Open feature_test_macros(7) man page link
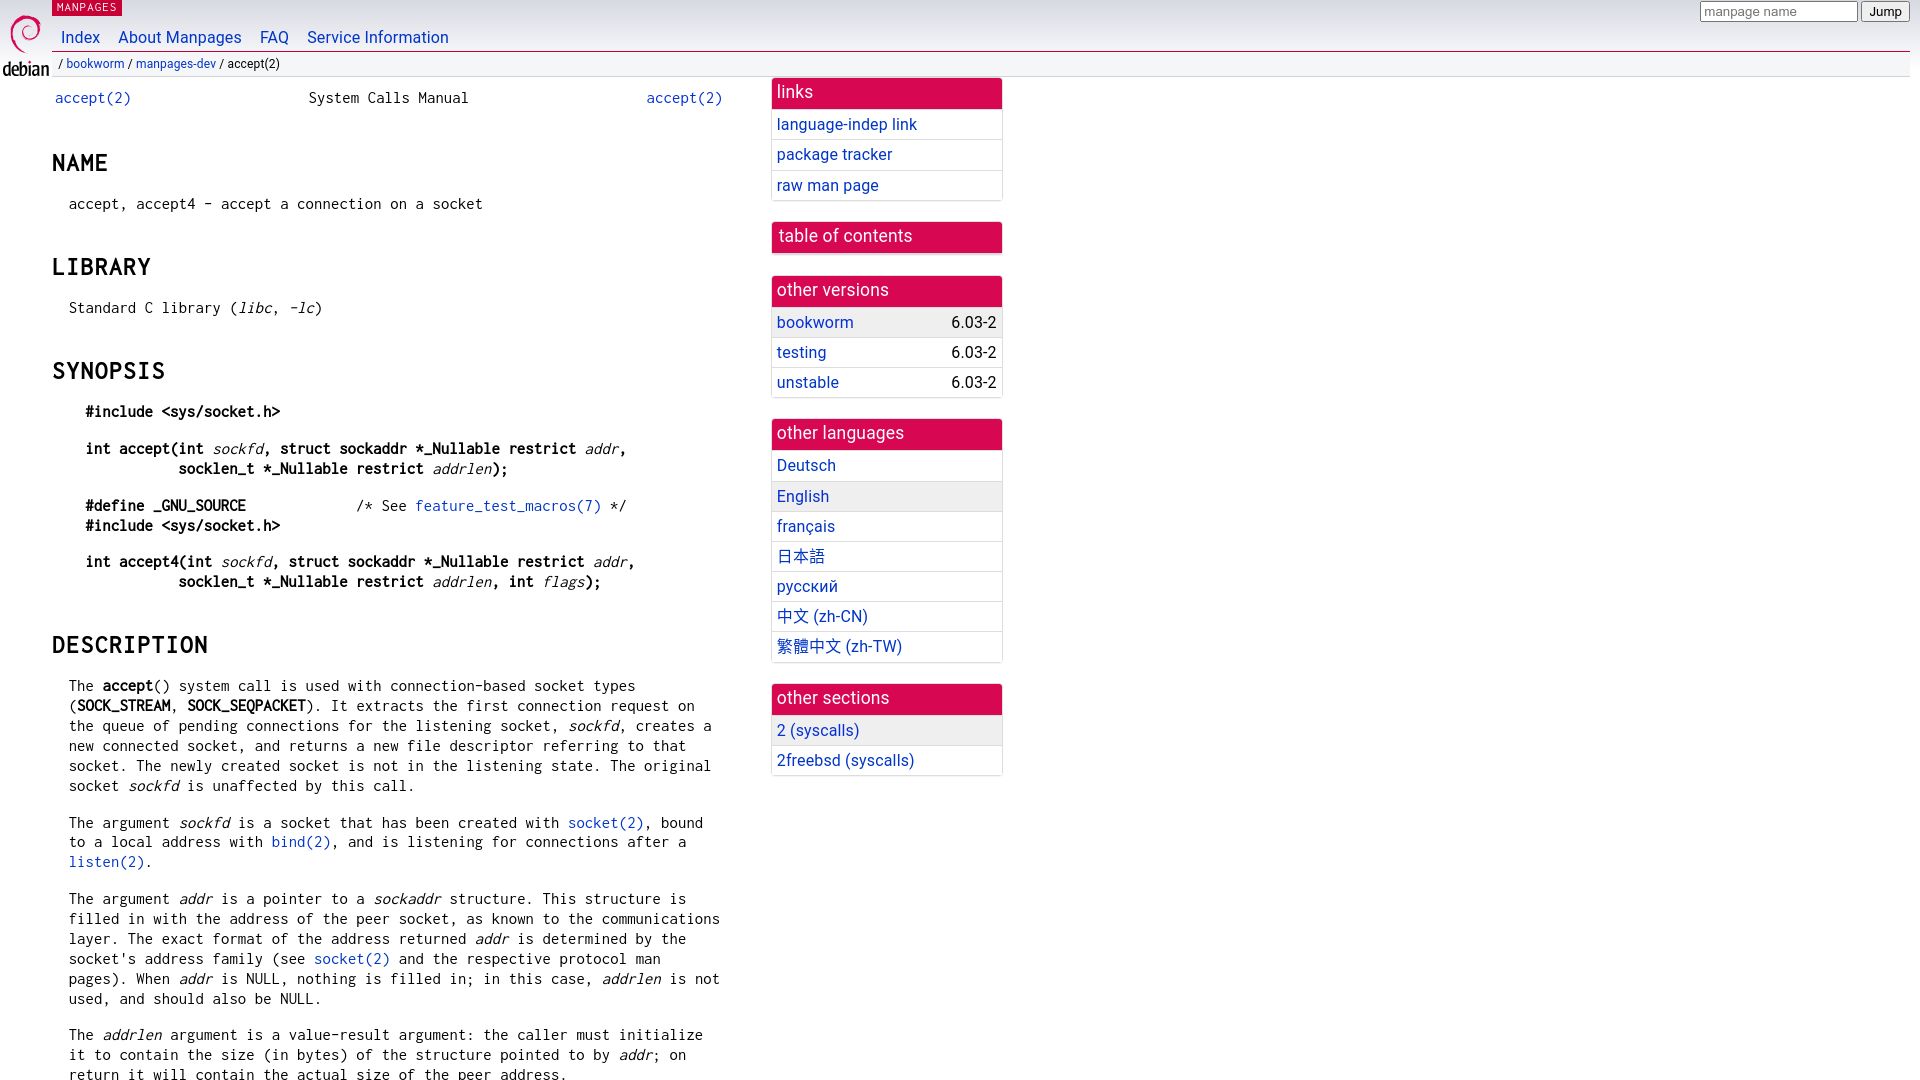The image size is (1920, 1080). (508, 506)
